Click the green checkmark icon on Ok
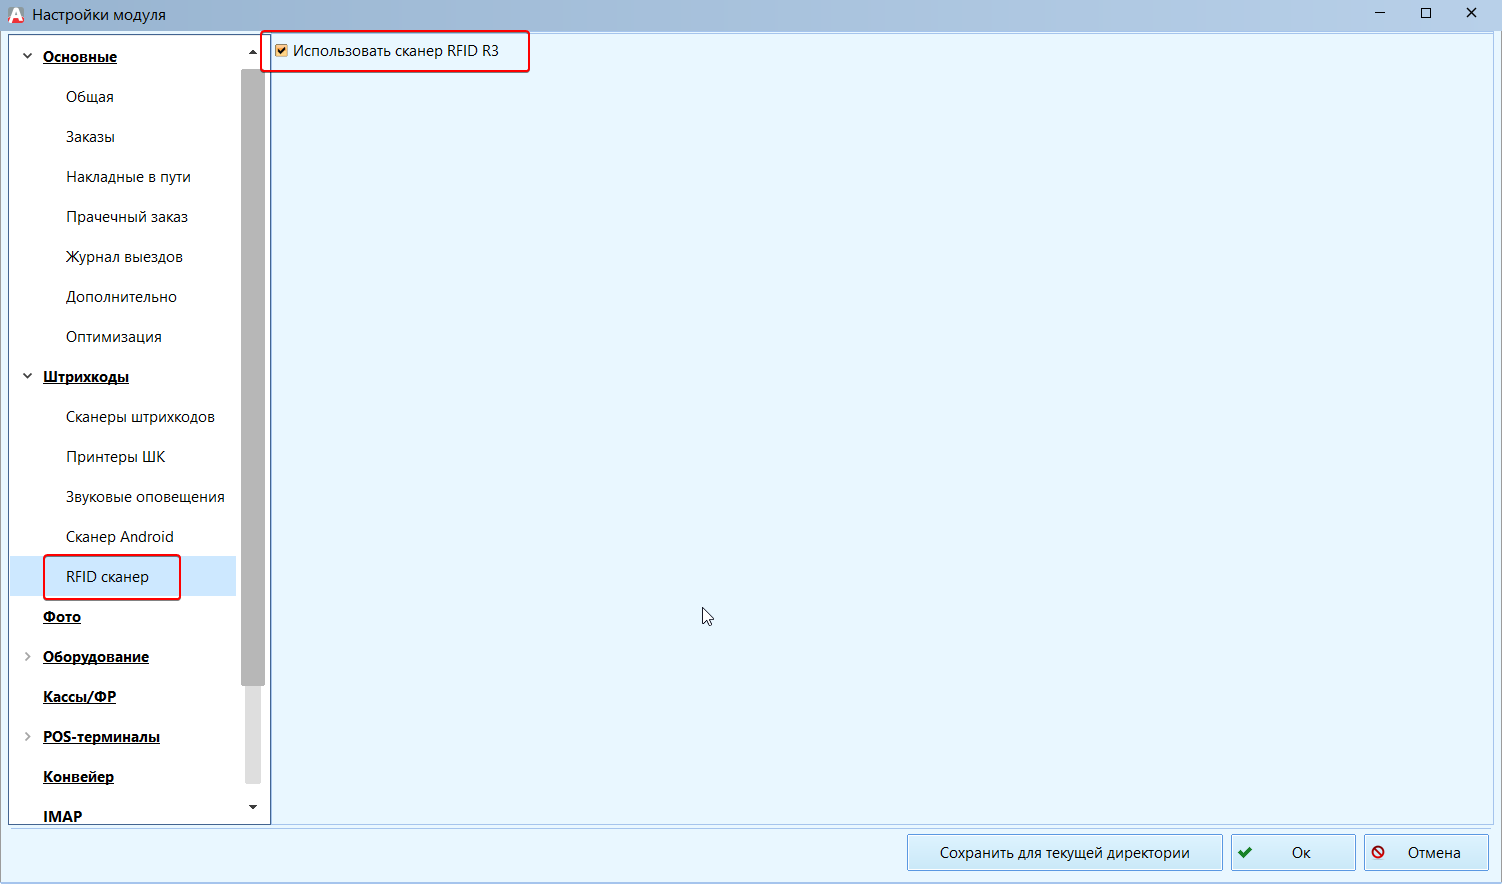This screenshot has width=1502, height=884. (x=1245, y=853)
